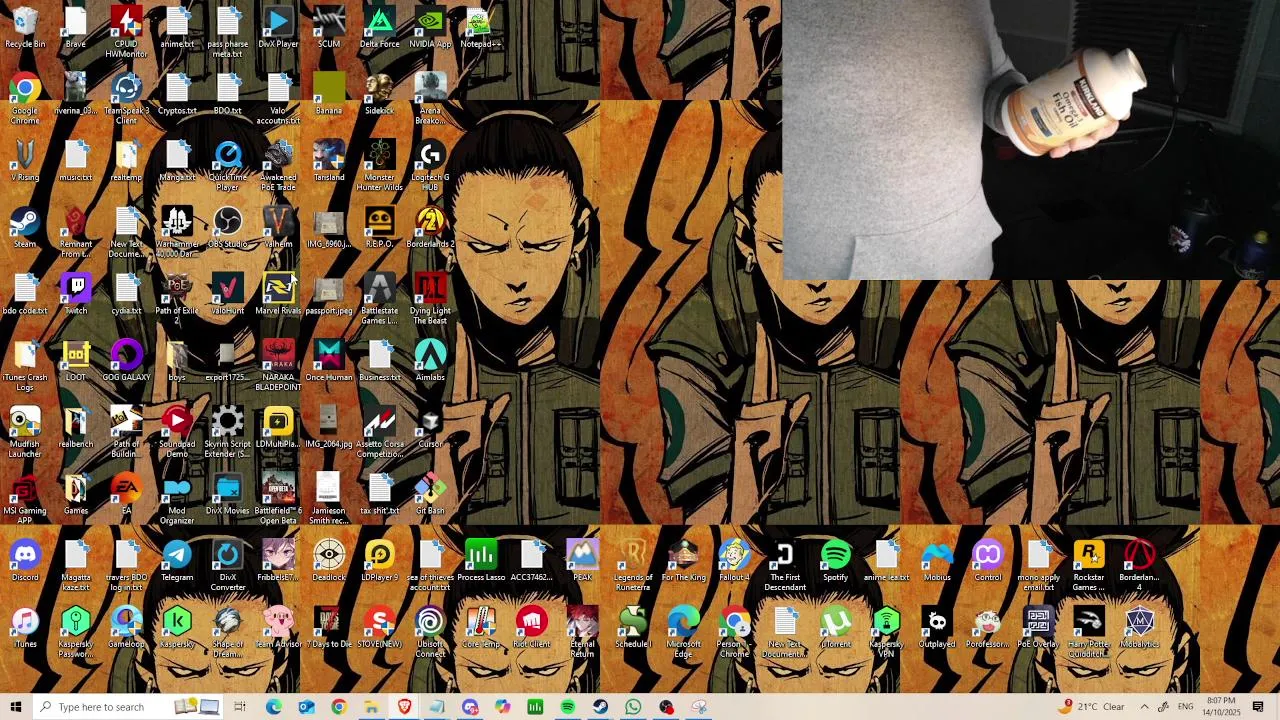Open the GOG GALAXY shortcut
The height and width of the screenshot is (720, 1280).
click(x=126, y=362)
